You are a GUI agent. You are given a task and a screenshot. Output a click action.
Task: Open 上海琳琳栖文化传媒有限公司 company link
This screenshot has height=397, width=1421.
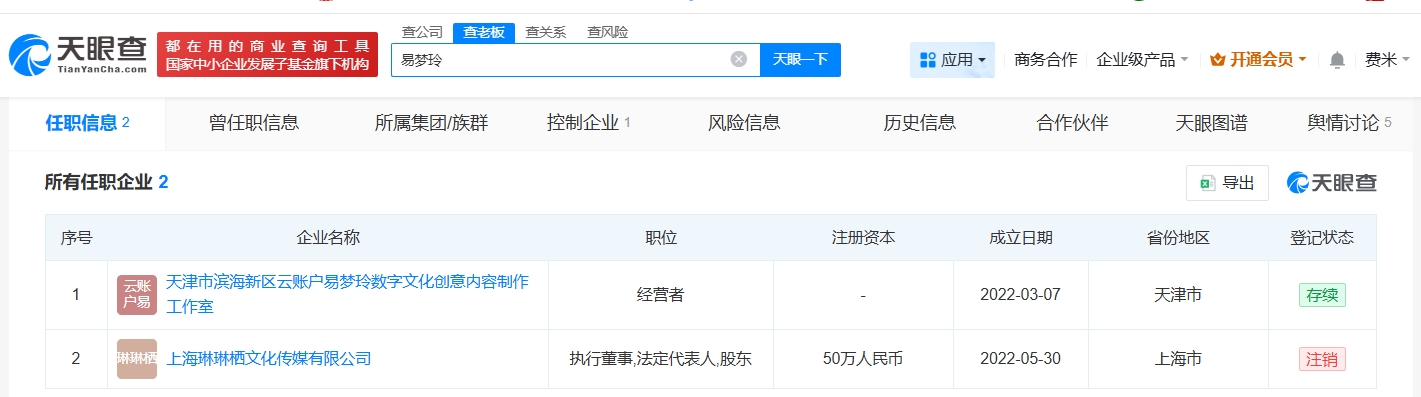point(268,358)
